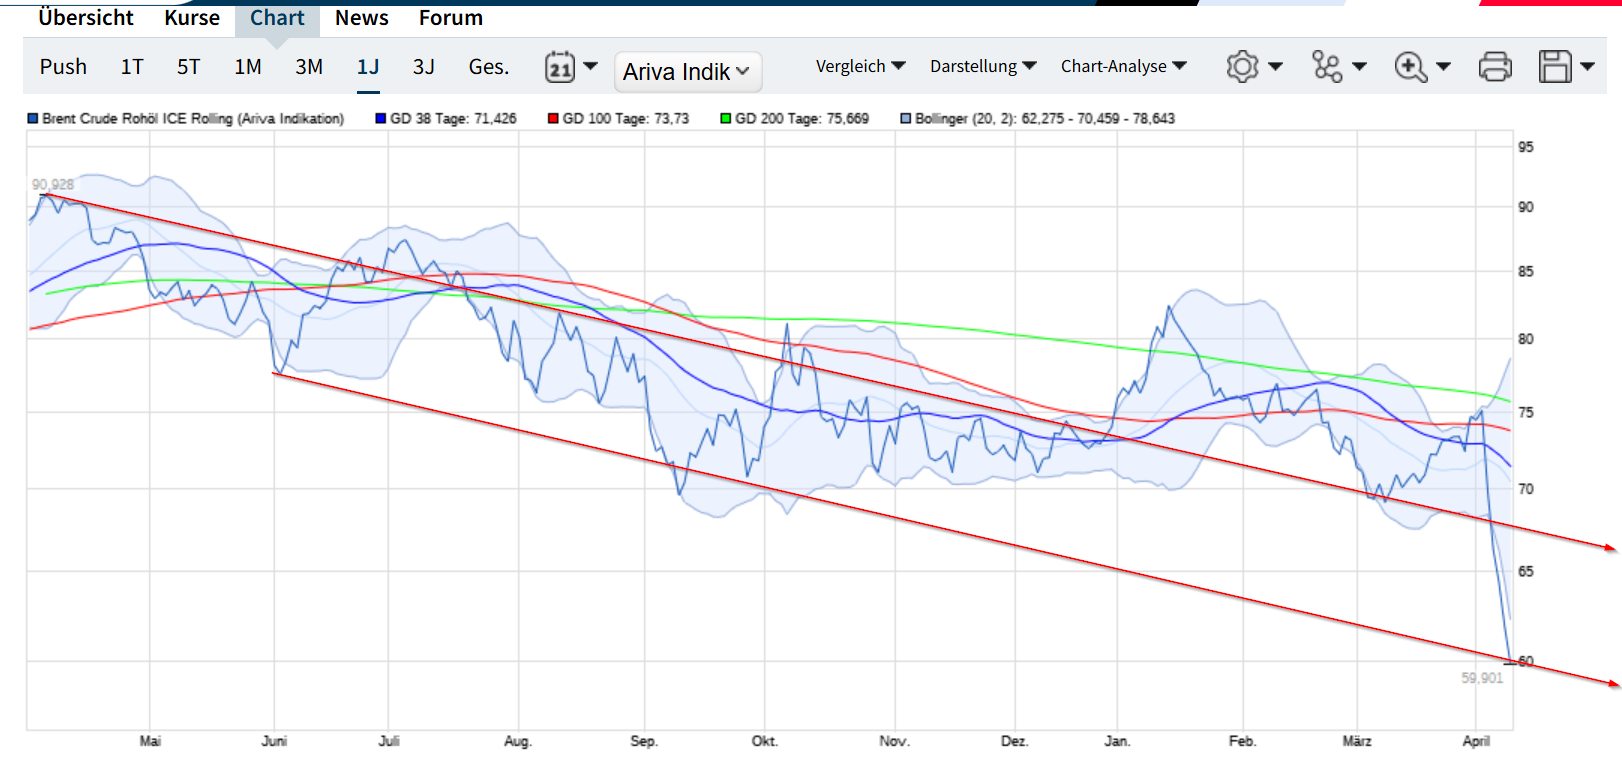
Task: Switch to the Kurse tab
Action: [x=192, y=18]
